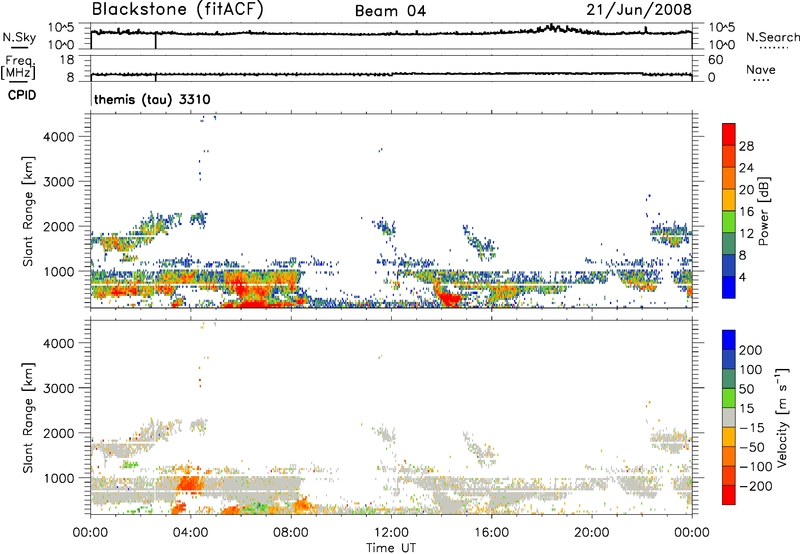Screen dimensions: 800x554
Task: Click the 'Velocity [m s⁻¹]' colorbar label
Action: click(782, 417)
